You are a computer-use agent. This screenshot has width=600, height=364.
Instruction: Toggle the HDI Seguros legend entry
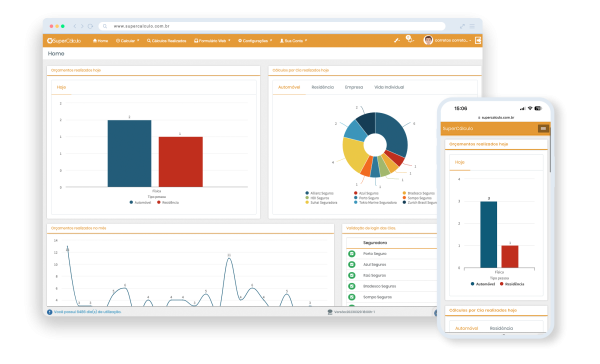coord(317,198)
